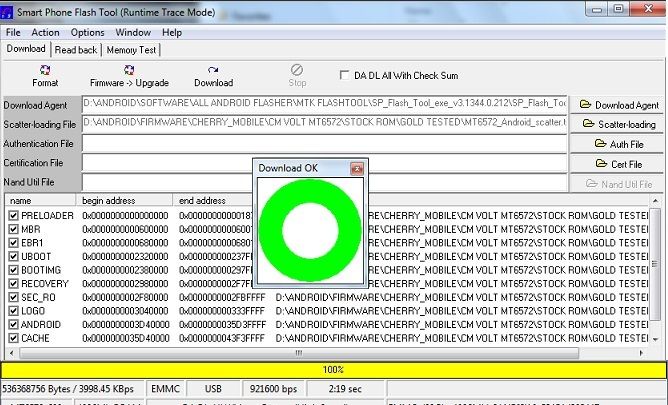Screen dimensions: 668x405
Task: Click the Stop toolbar icon
Action: tap(297, 75)
